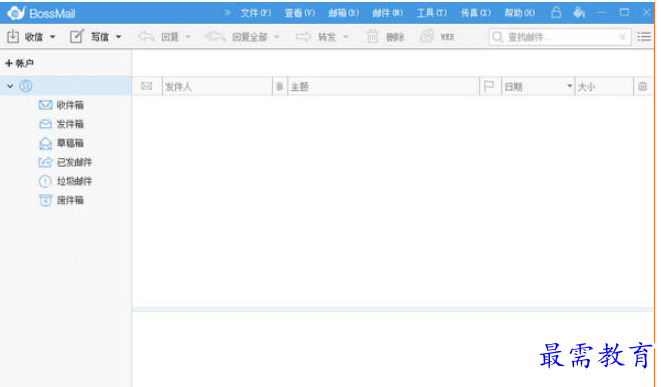Click the magnifier icon in search box

coord(497,37)
